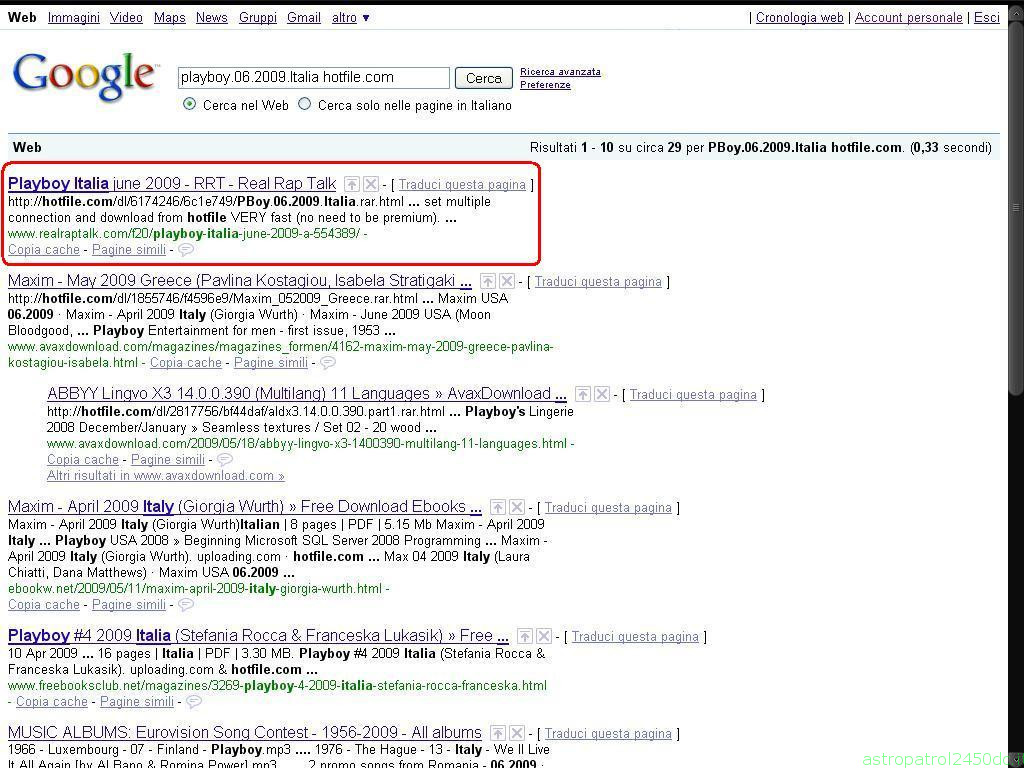Image resolution: width=1024 pixels, height=768 pixels.
Task: Open the 'Playboy Italia june 2009 - RRT' result title
Action: 172,184
